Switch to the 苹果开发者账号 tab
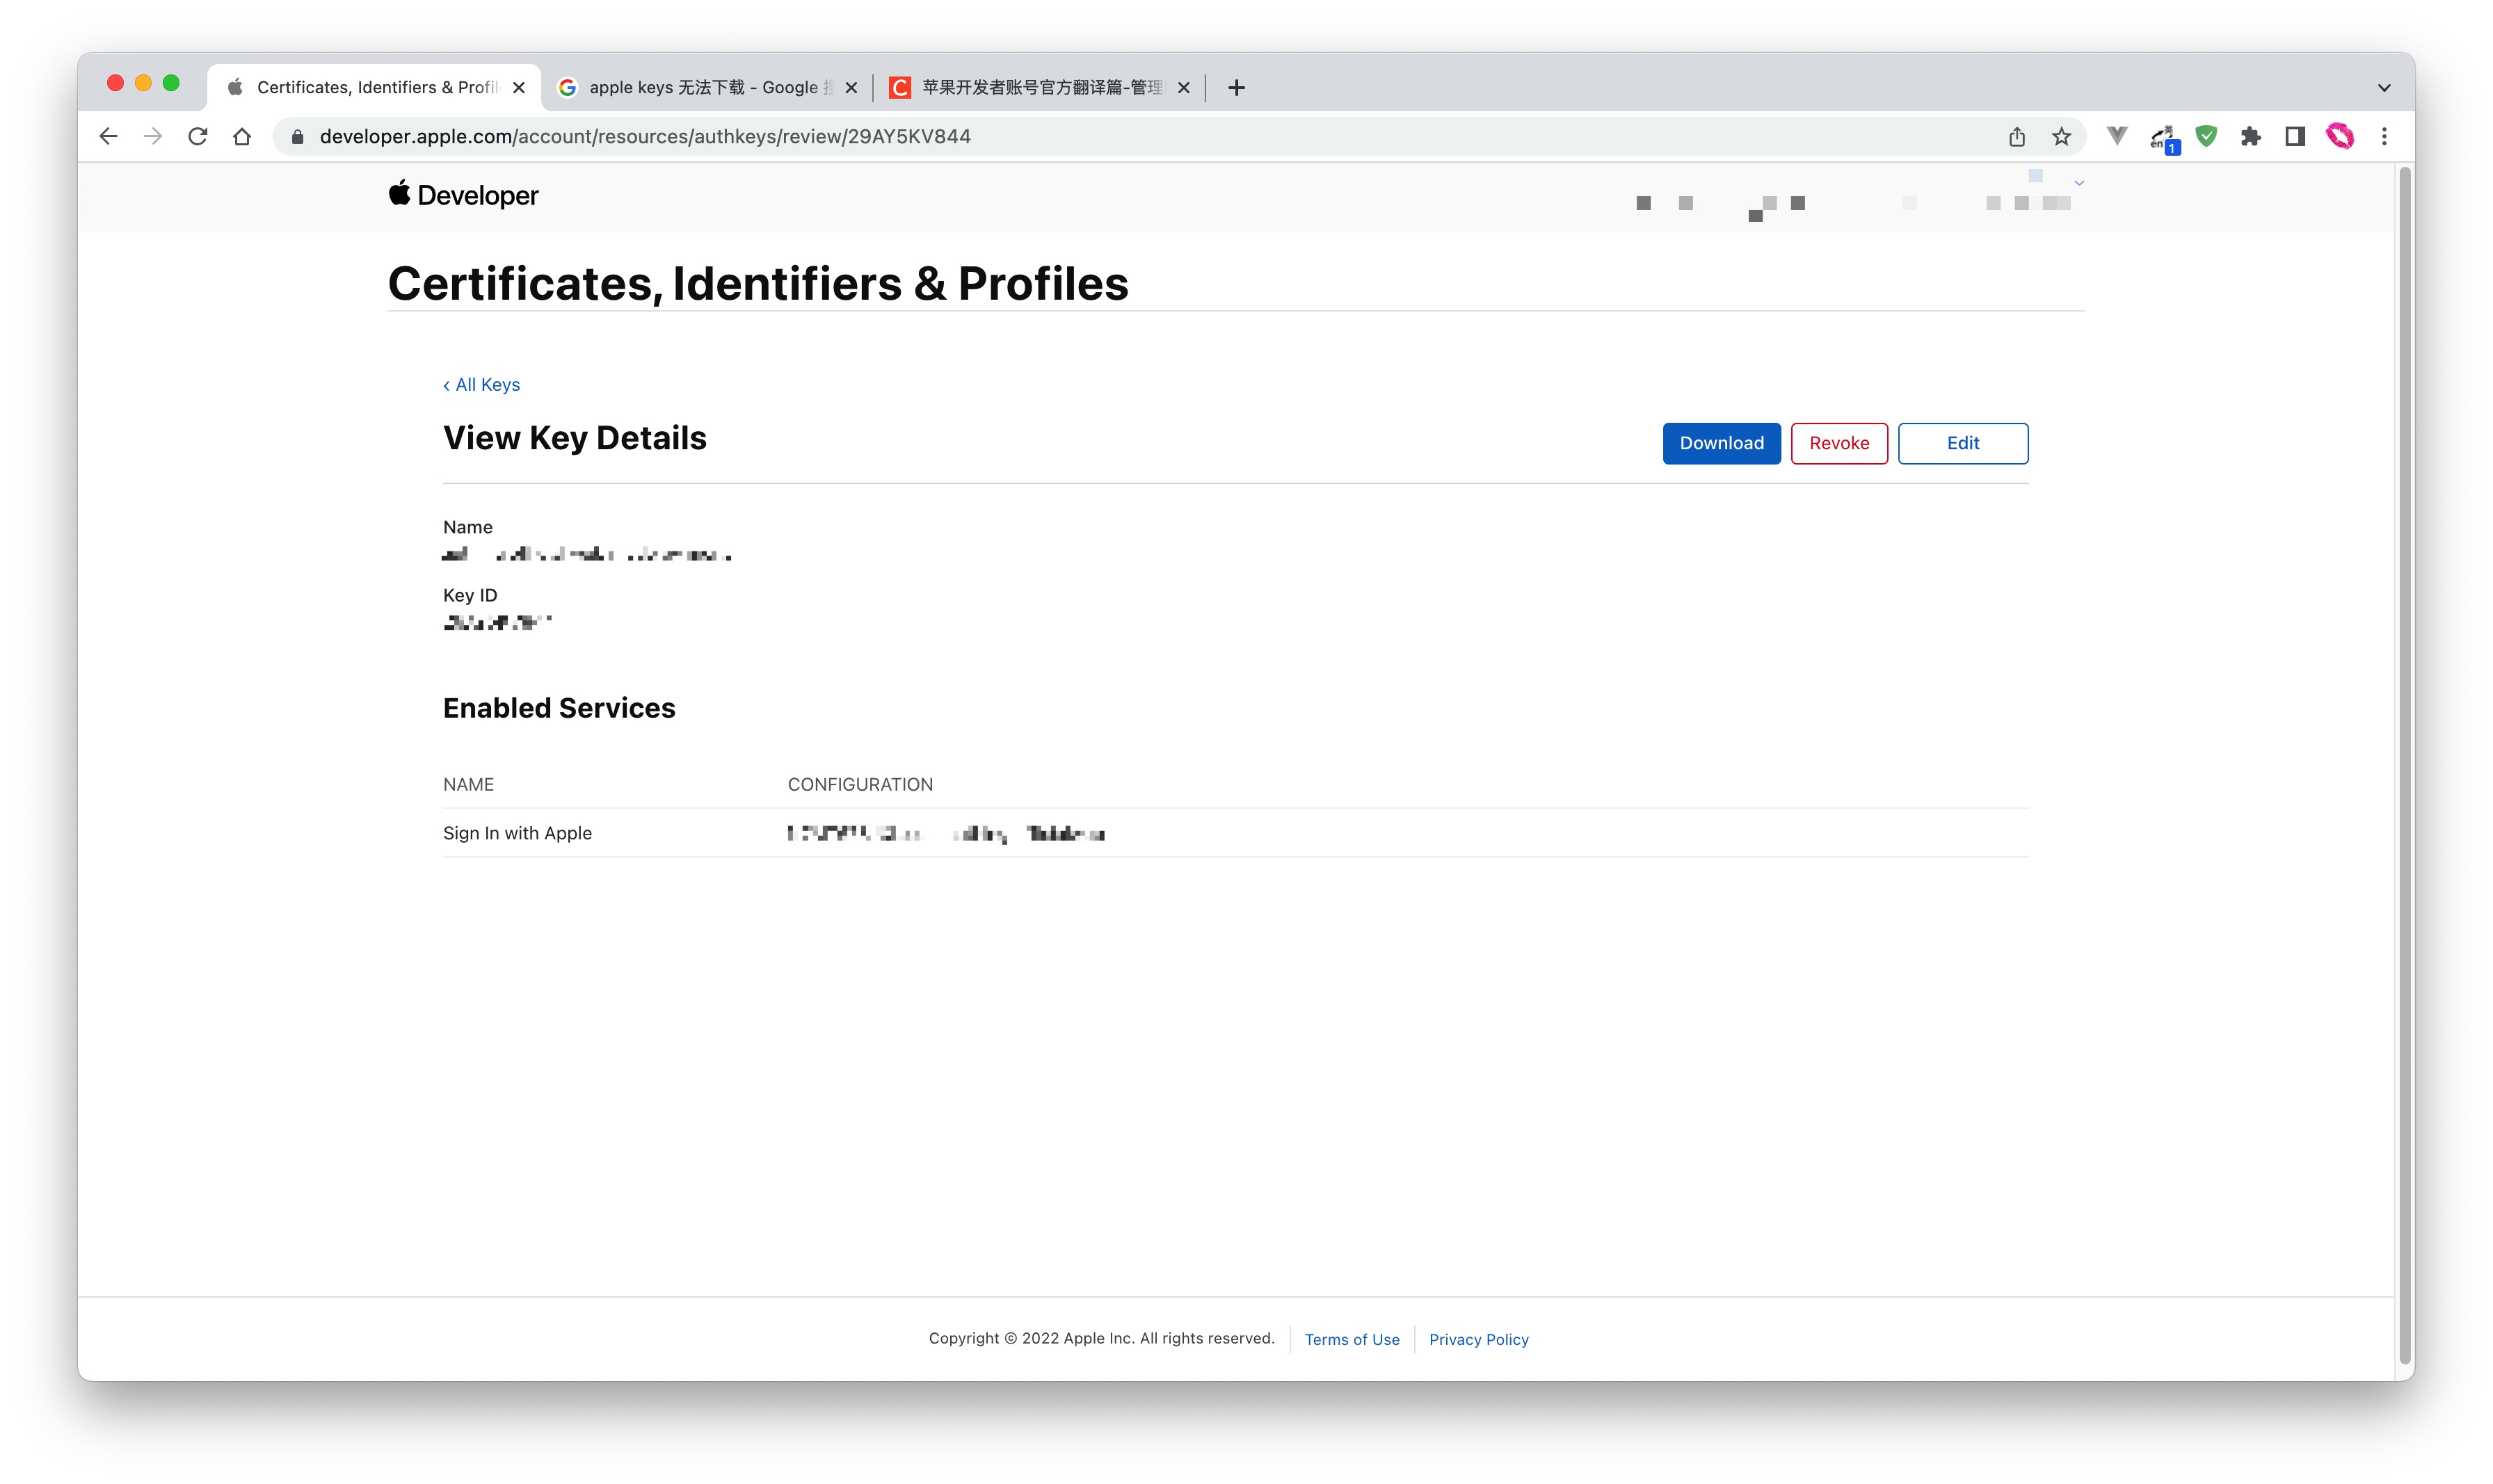Screen dimensions: 2493x1484 [1037, 88]
